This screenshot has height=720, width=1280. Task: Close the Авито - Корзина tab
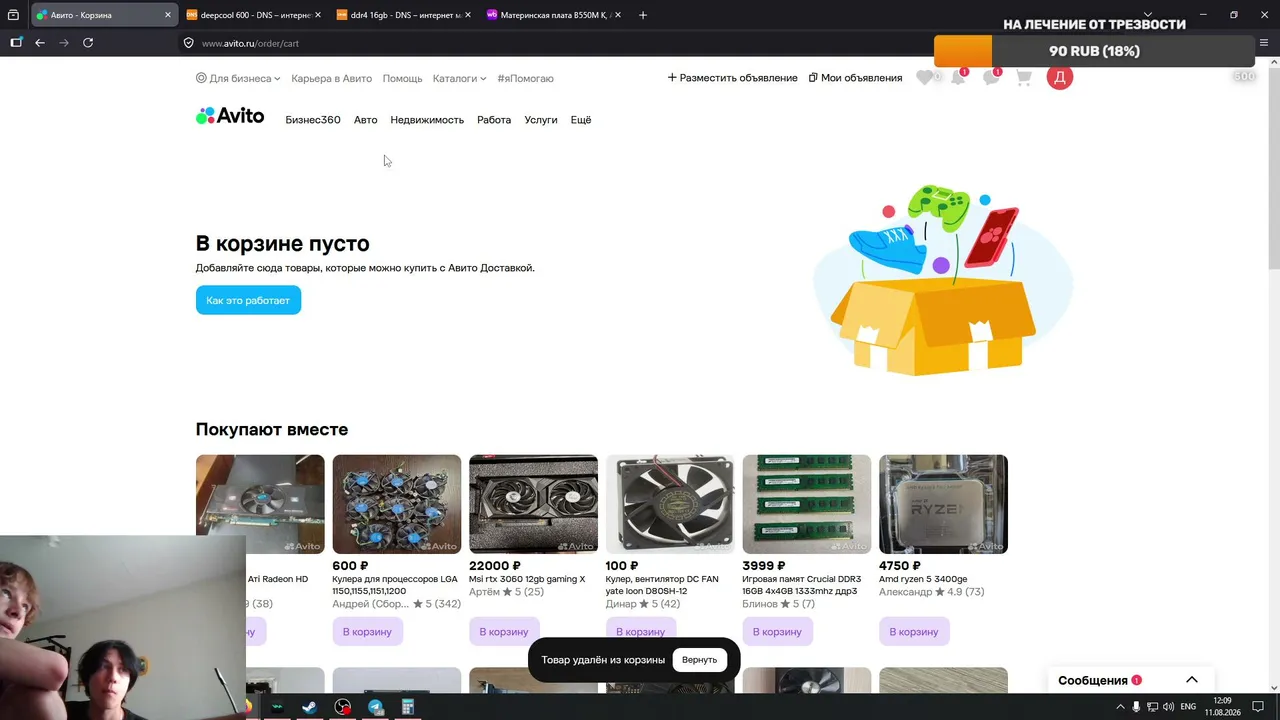(168, 15)
